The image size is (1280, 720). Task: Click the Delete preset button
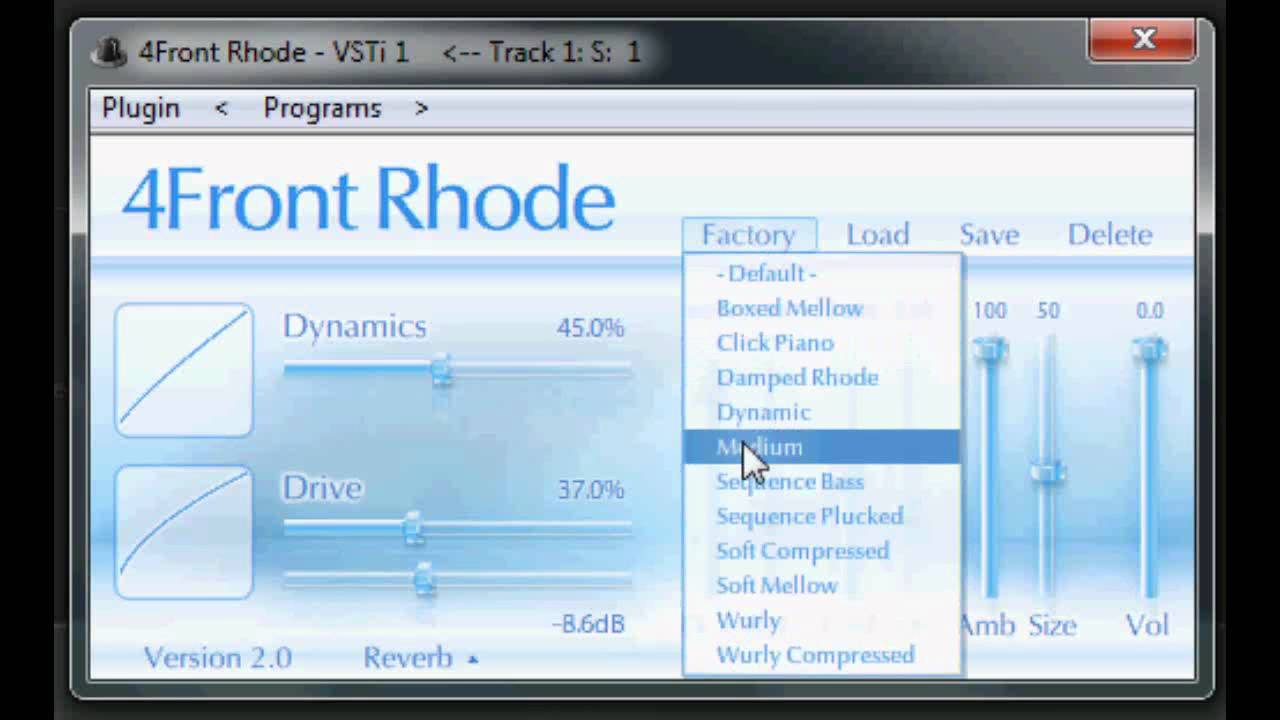[x=1110, y=235]
